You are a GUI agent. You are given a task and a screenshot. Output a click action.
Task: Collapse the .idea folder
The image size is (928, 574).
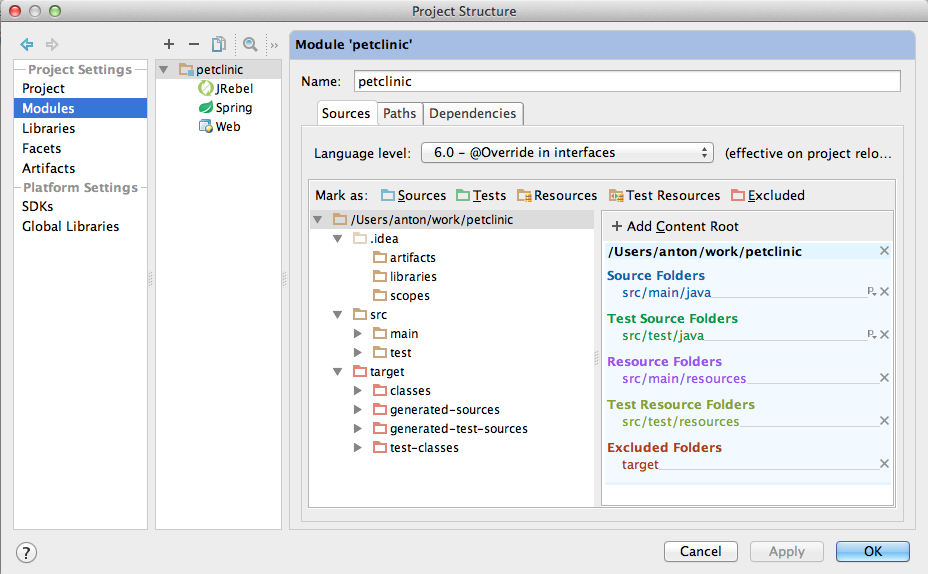point(338,238)
